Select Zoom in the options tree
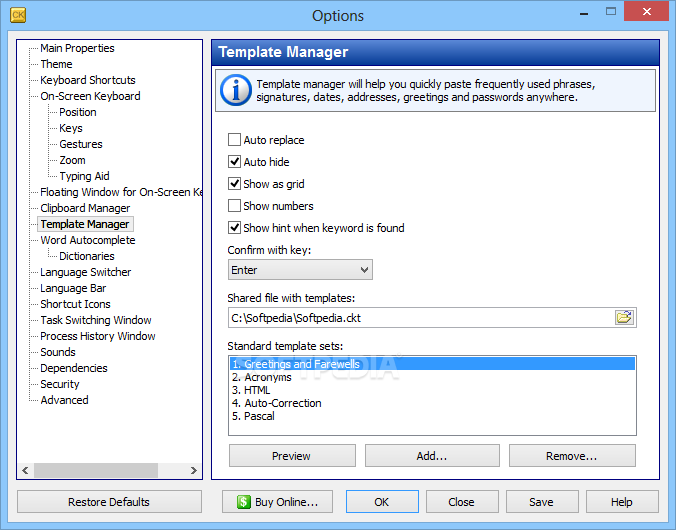 [x=72, y=160]
